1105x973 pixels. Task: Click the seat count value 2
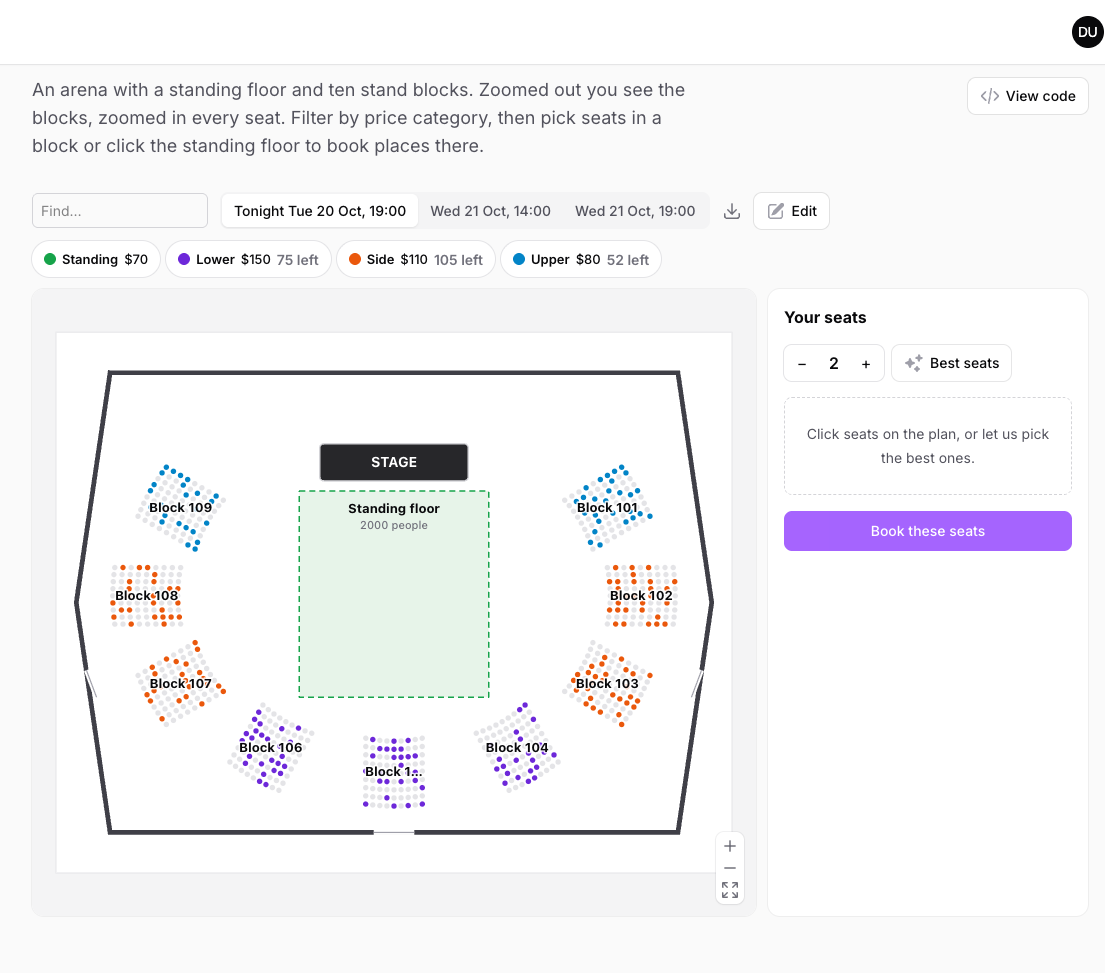click(x=834, y=364)
